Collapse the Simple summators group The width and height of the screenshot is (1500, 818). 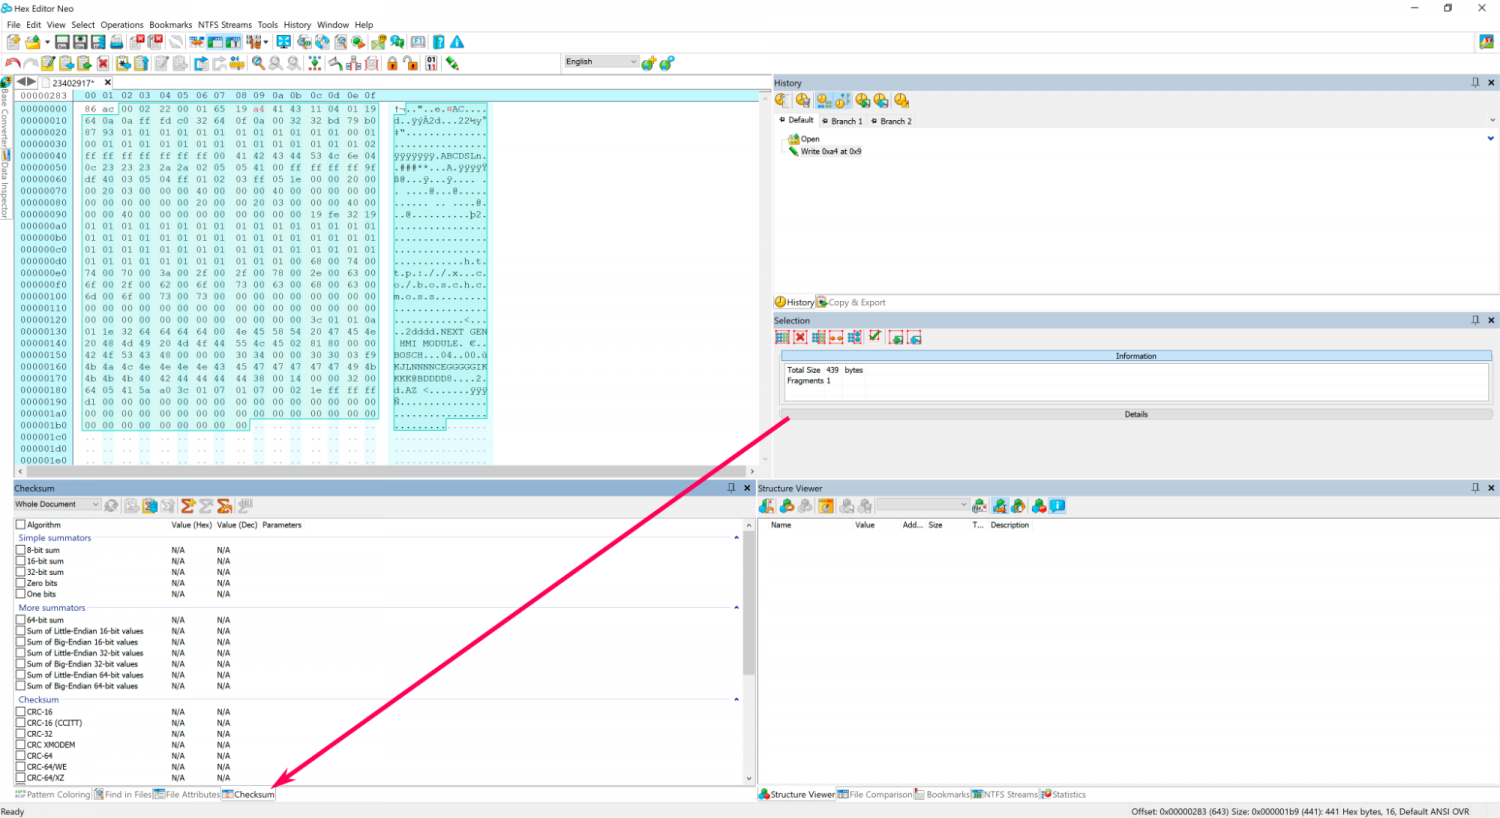(x=737, y=538)
